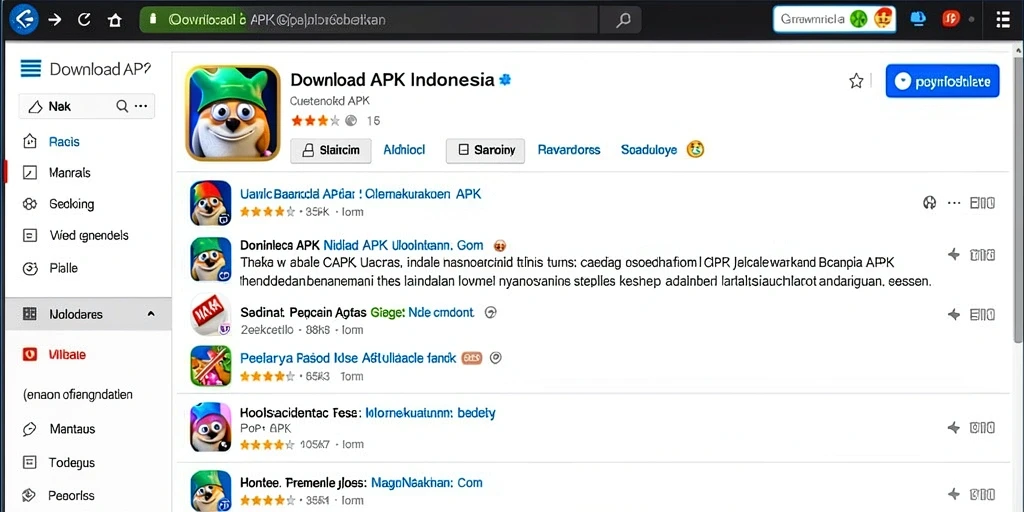The width and height of the screenshot is (1024, 512).
Task: Click the emoji badge after Uloolntann. Gom
Action: 500,246
